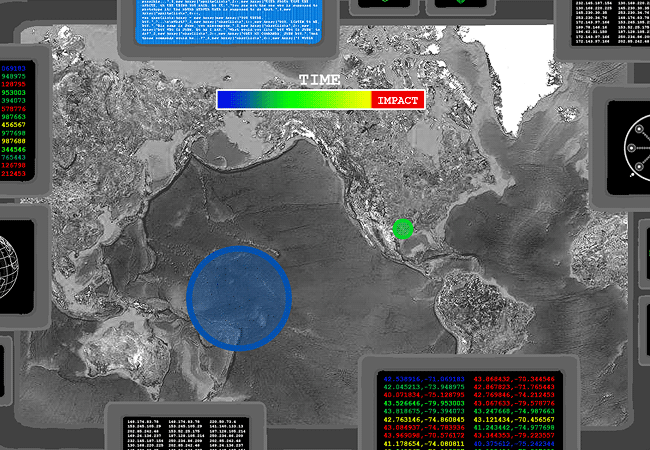
Task: Click the white value 456567 in left monitor
Action: (14, 125)
